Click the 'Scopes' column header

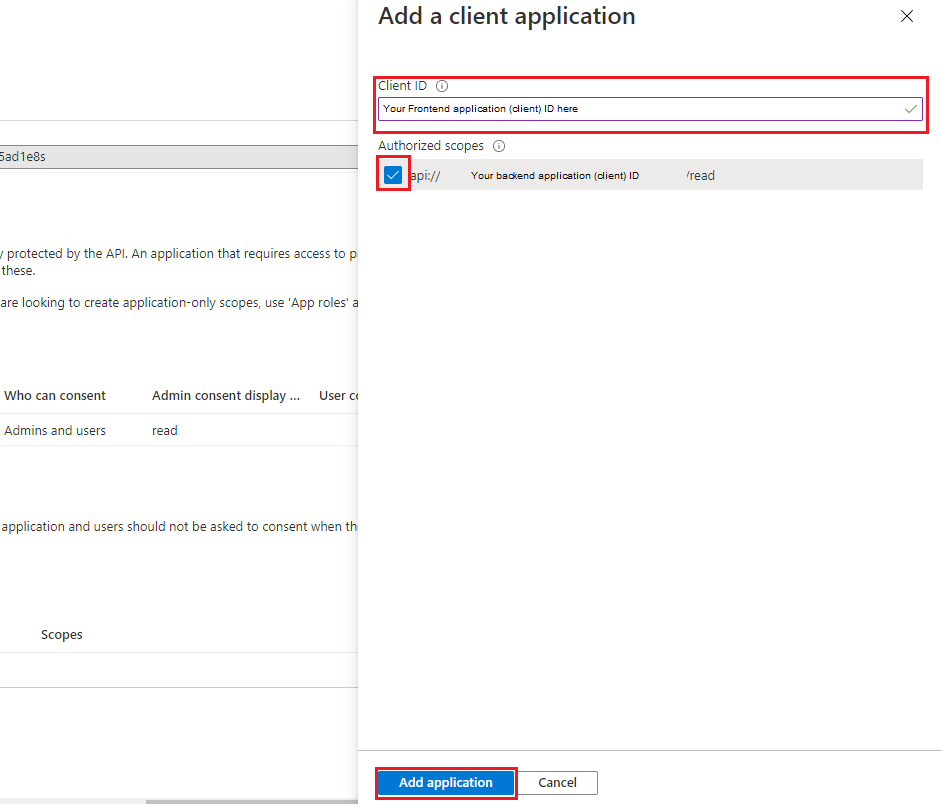pyautogui.click(x=61, y=635)
